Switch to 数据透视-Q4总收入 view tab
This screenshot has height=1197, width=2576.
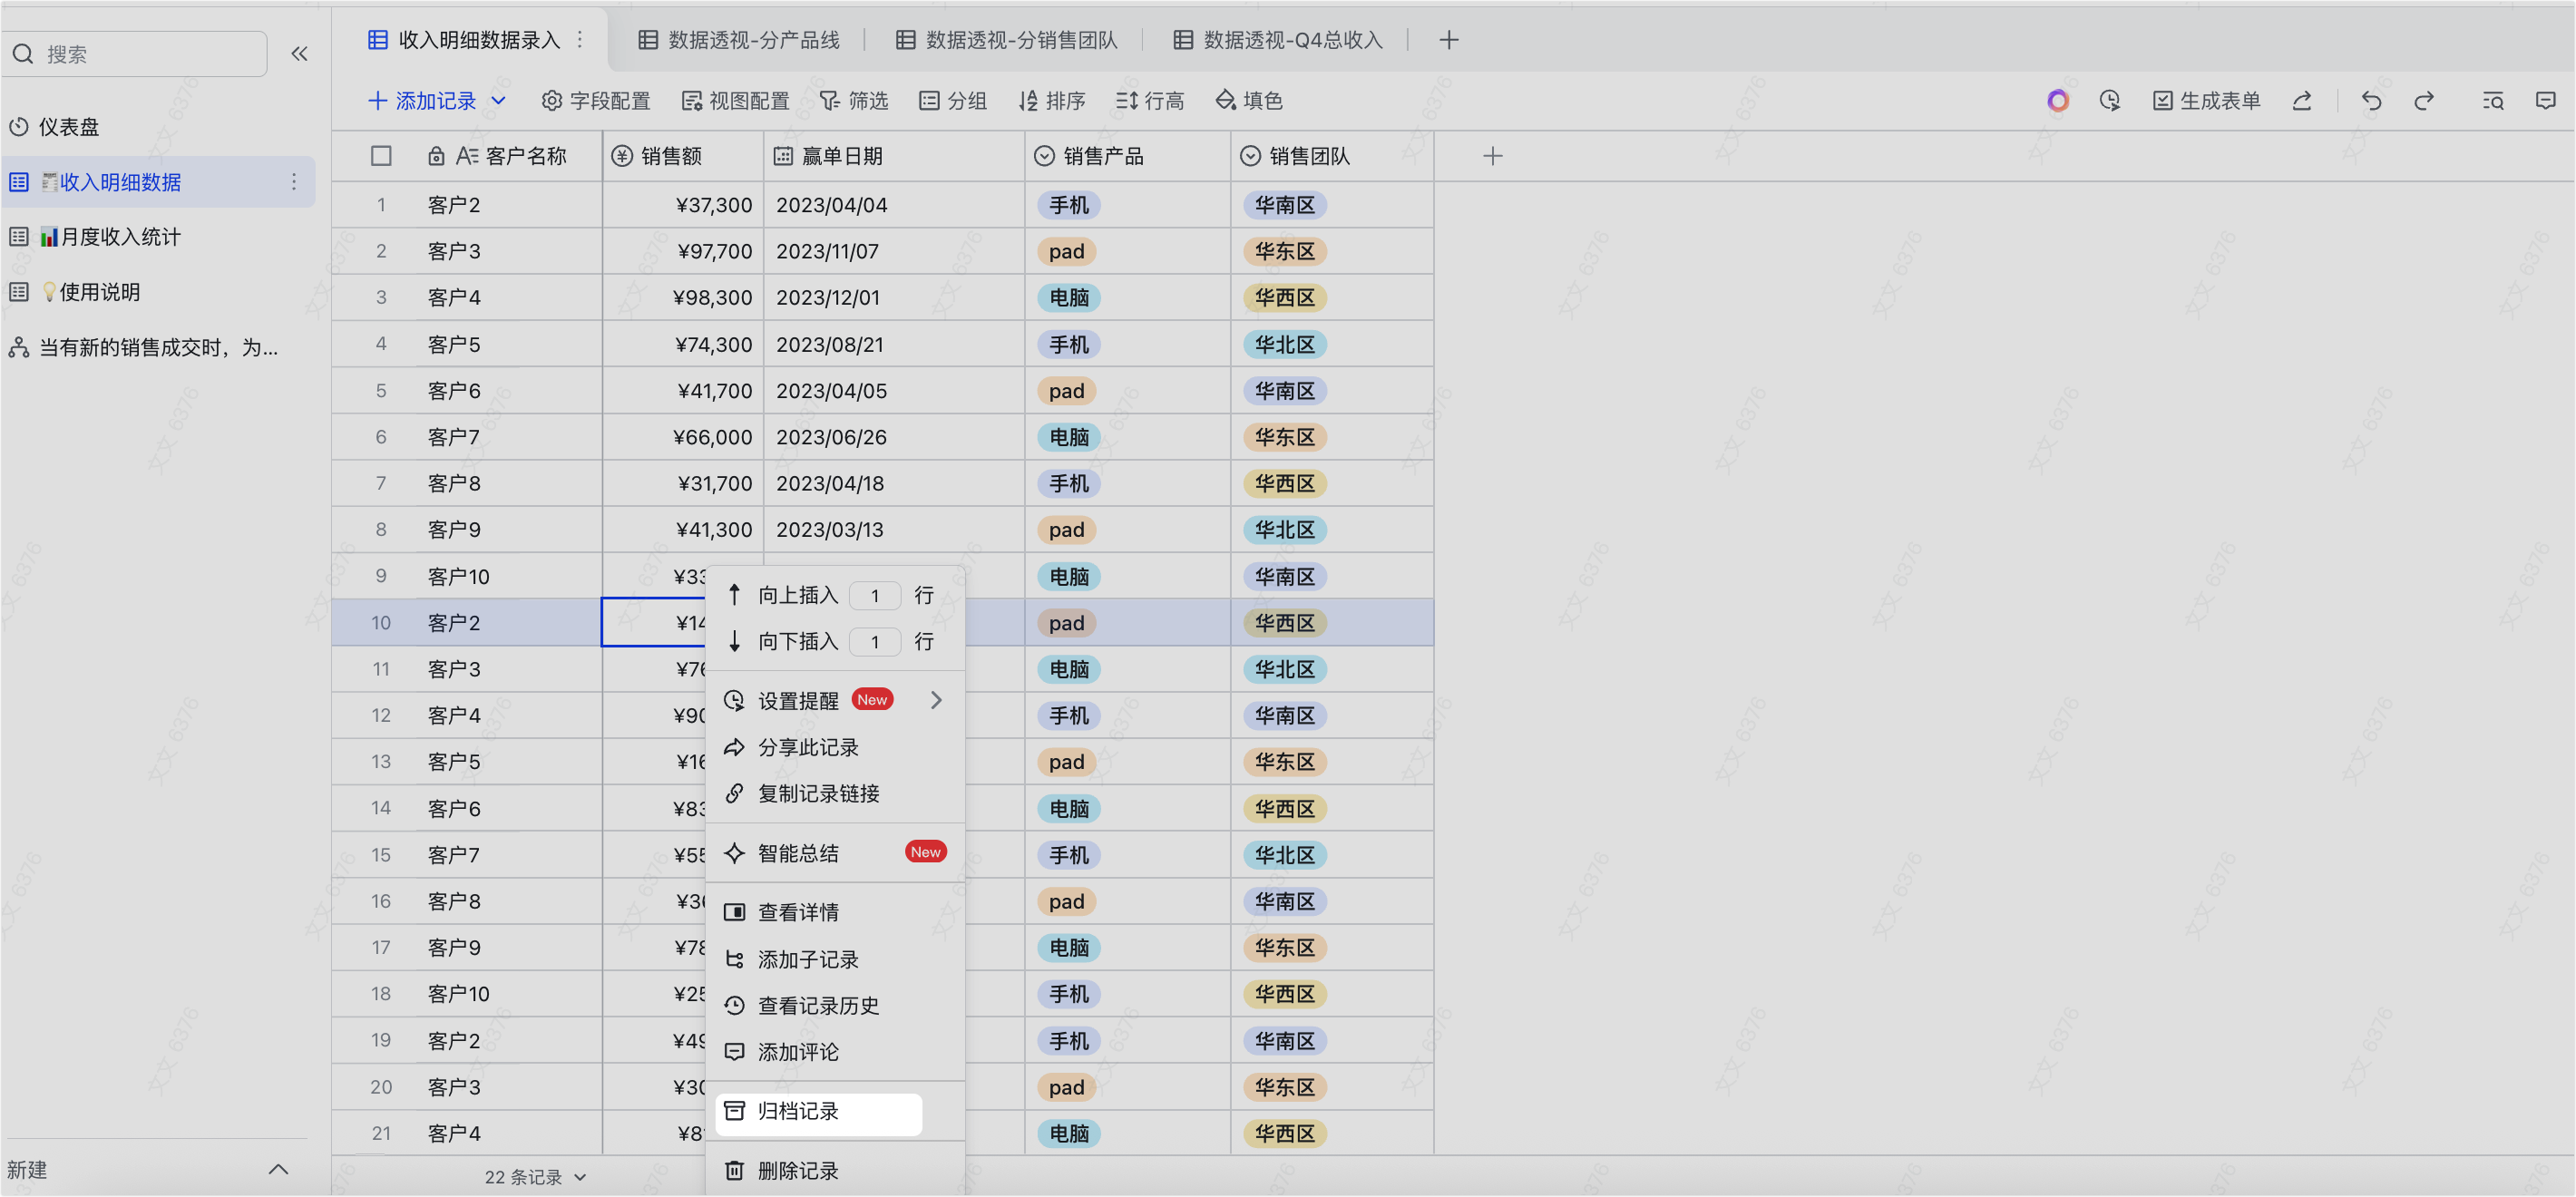[1279, 40]
